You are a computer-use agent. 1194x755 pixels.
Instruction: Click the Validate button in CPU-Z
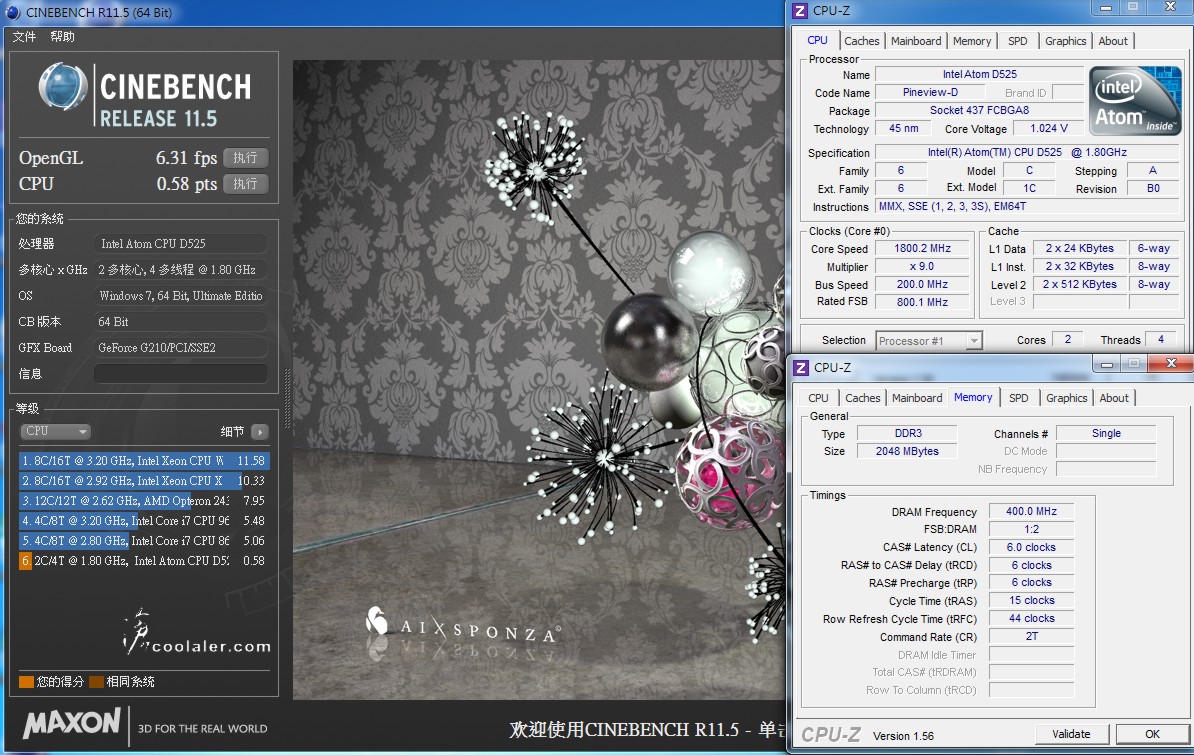pyautogui.click(x=1071, y=734)
